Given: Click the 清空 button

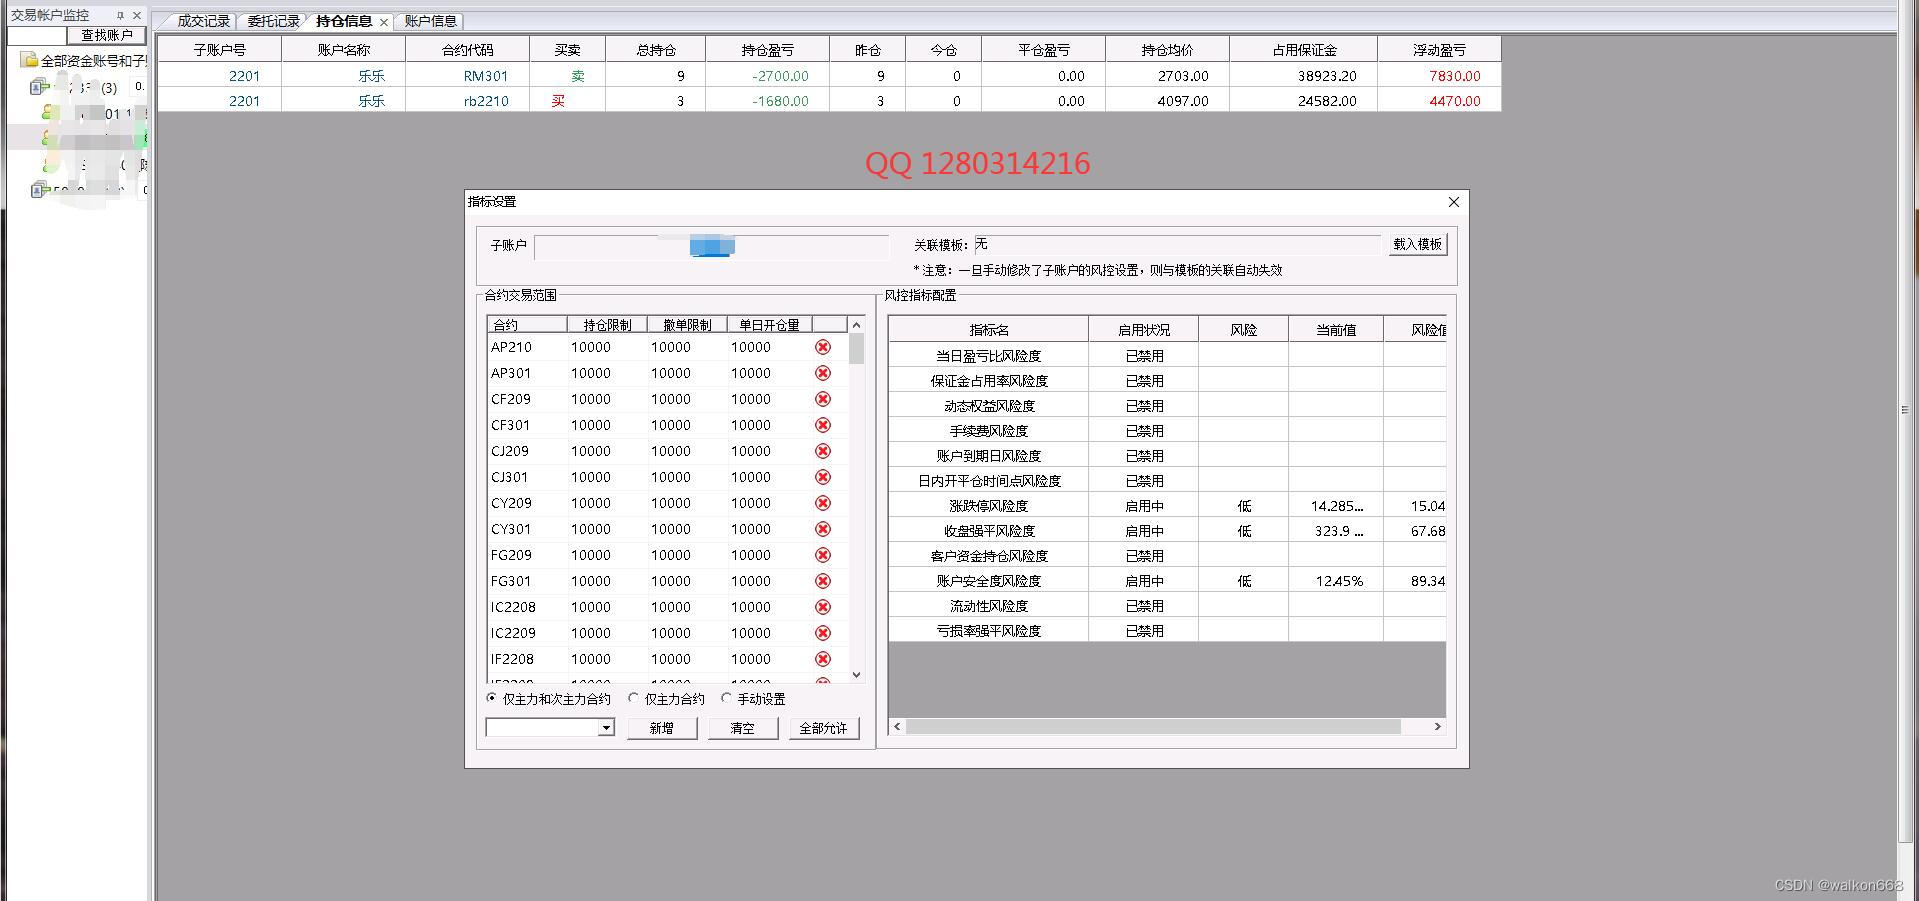Looking at the screenshot, I should tap(743, 728).
